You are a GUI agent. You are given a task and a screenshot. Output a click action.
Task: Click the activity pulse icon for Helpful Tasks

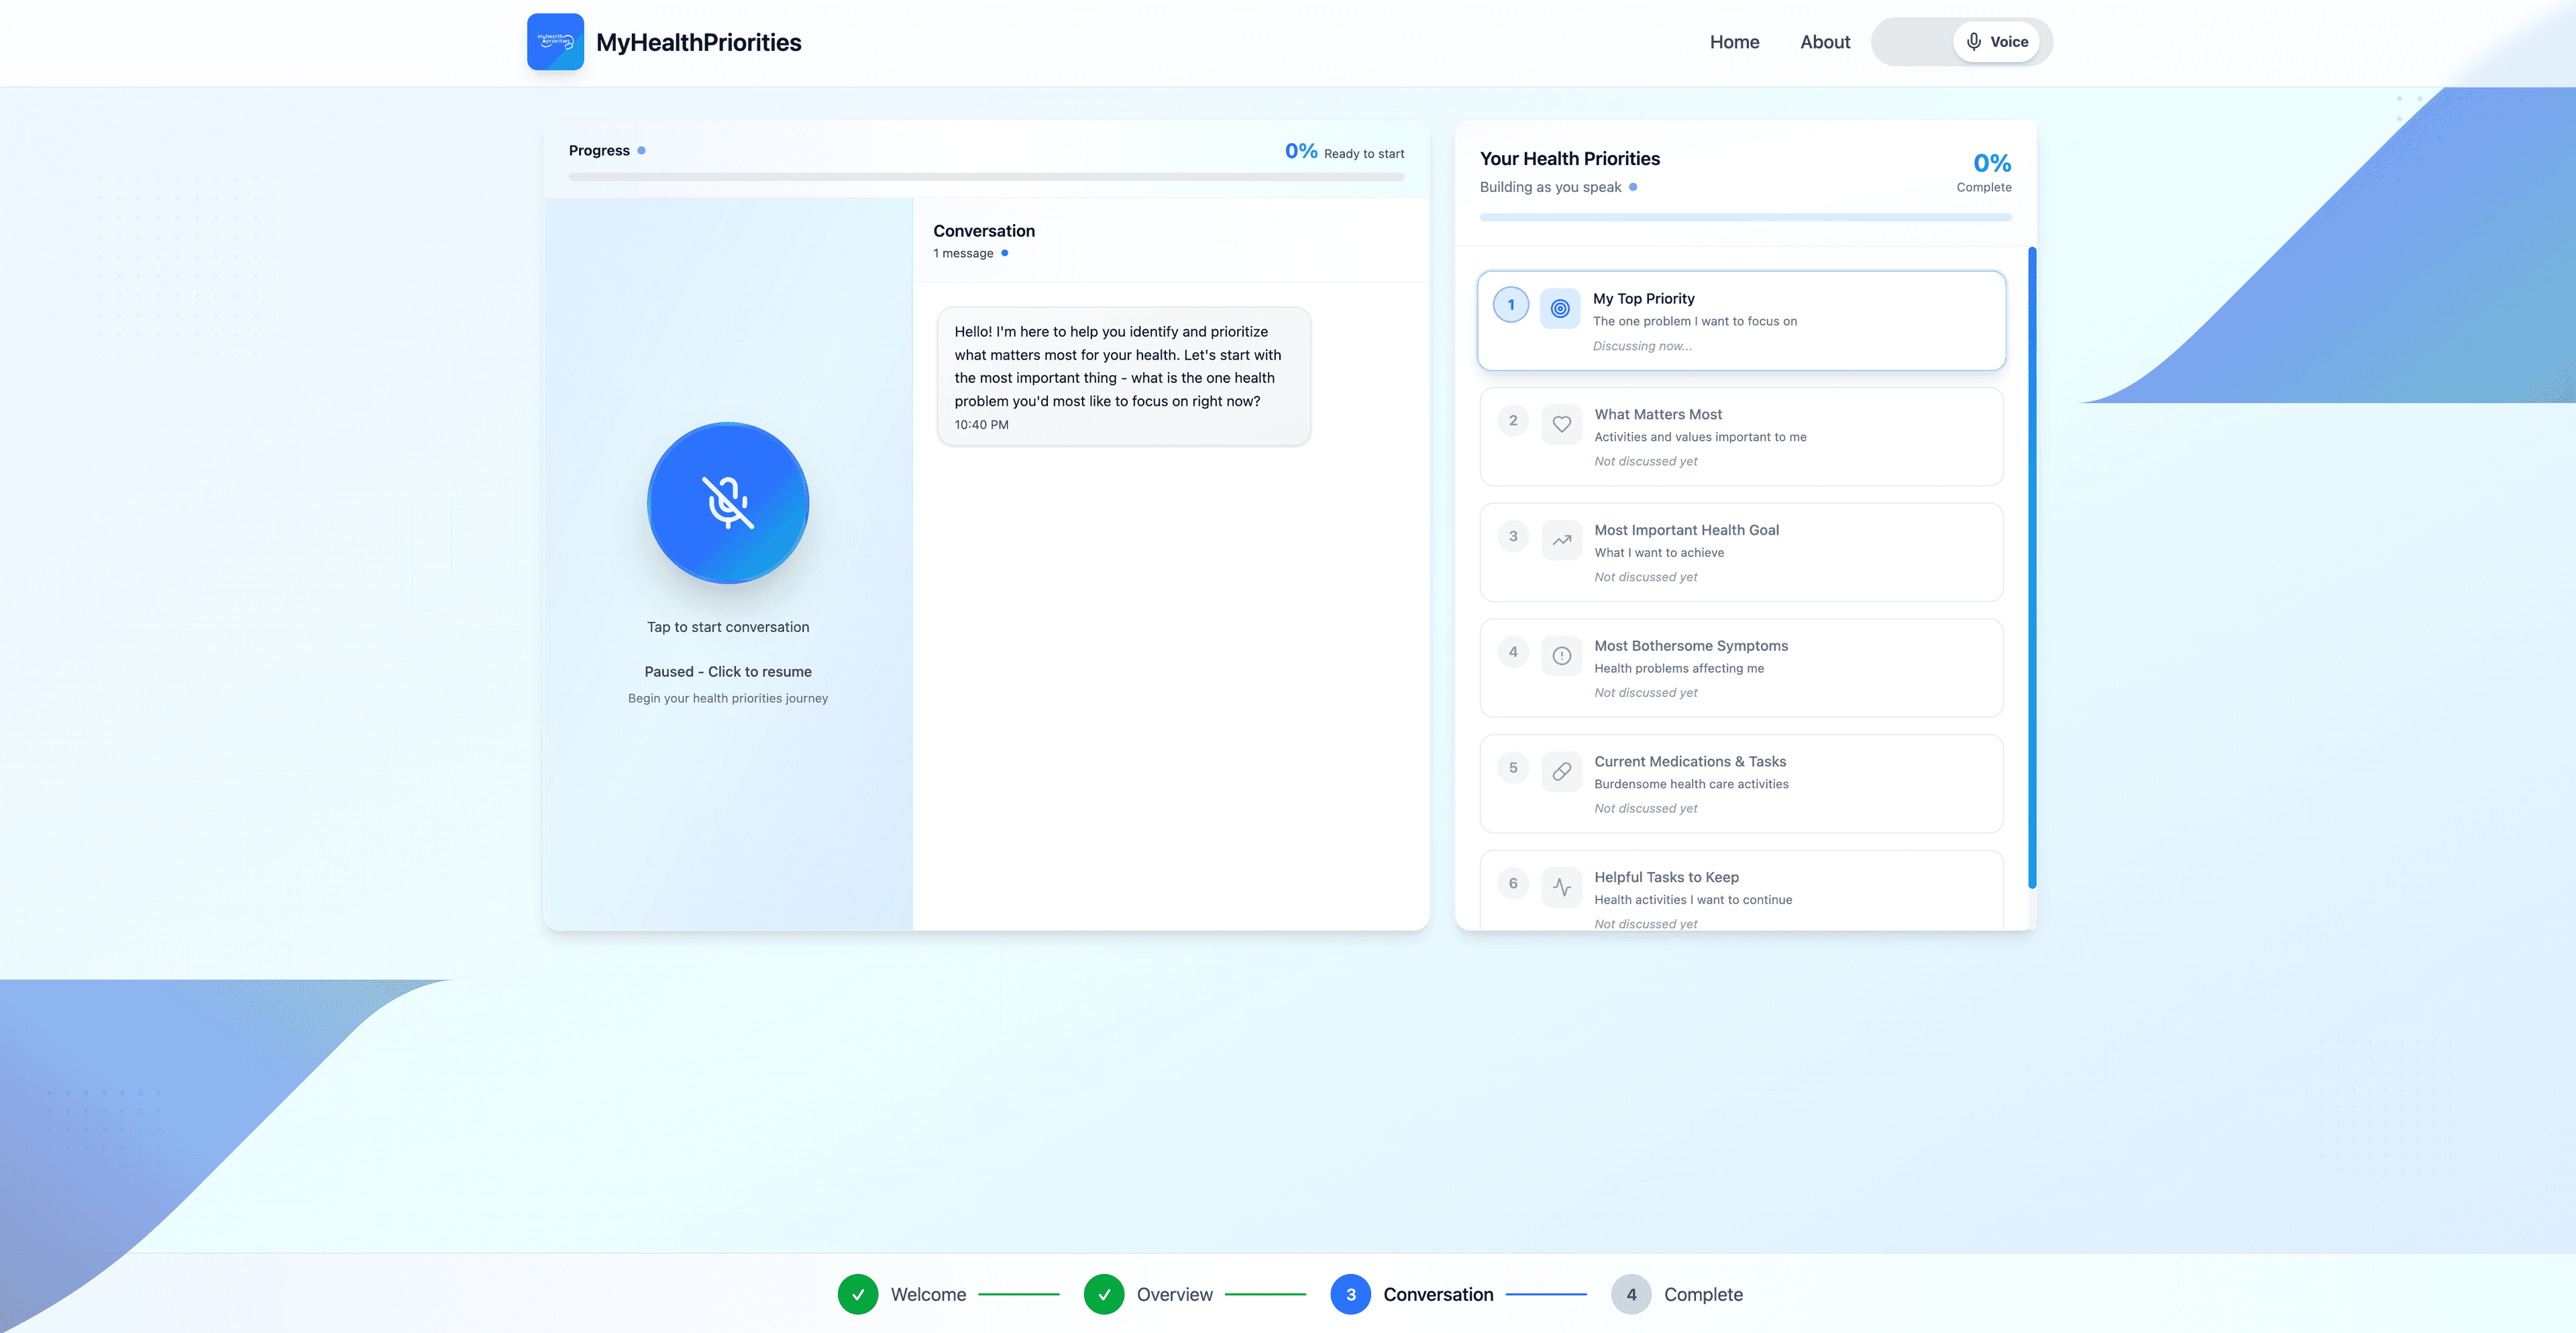(x=1561, y=887)
